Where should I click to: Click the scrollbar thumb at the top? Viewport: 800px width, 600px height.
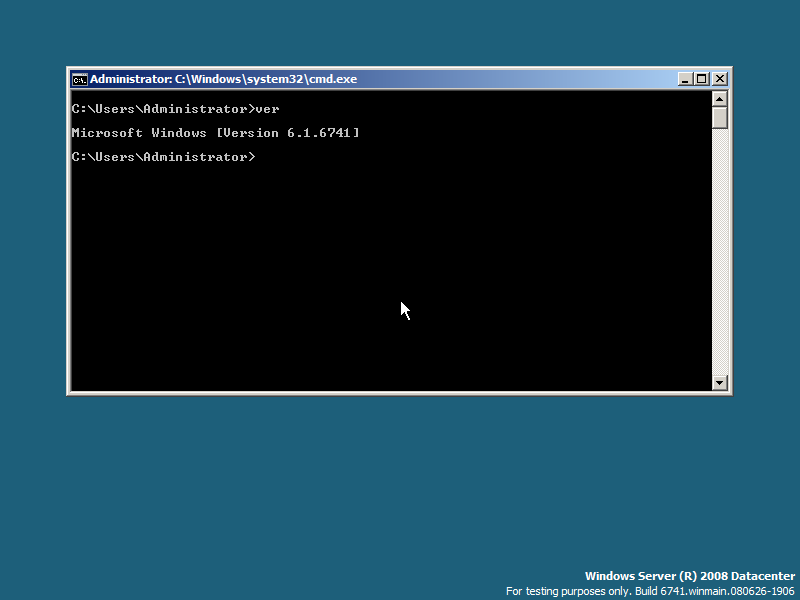[x=720, y=115]
